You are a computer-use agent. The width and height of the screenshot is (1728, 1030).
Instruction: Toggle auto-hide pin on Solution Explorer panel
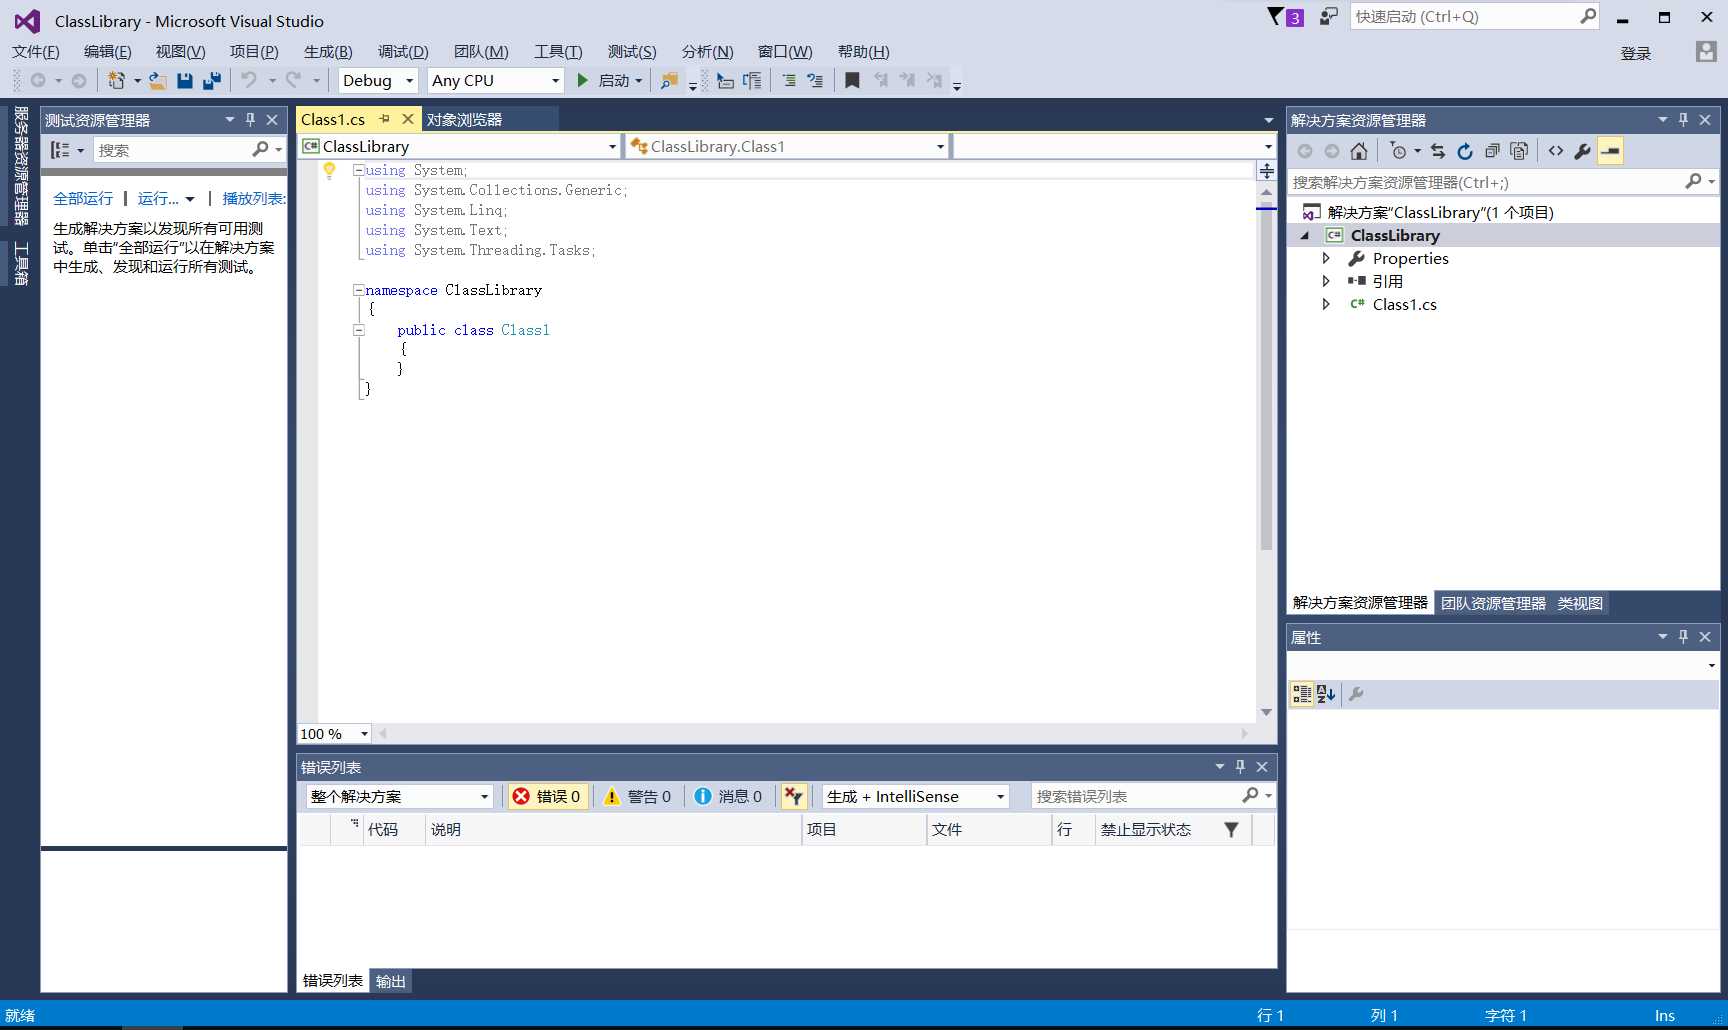1684,119
